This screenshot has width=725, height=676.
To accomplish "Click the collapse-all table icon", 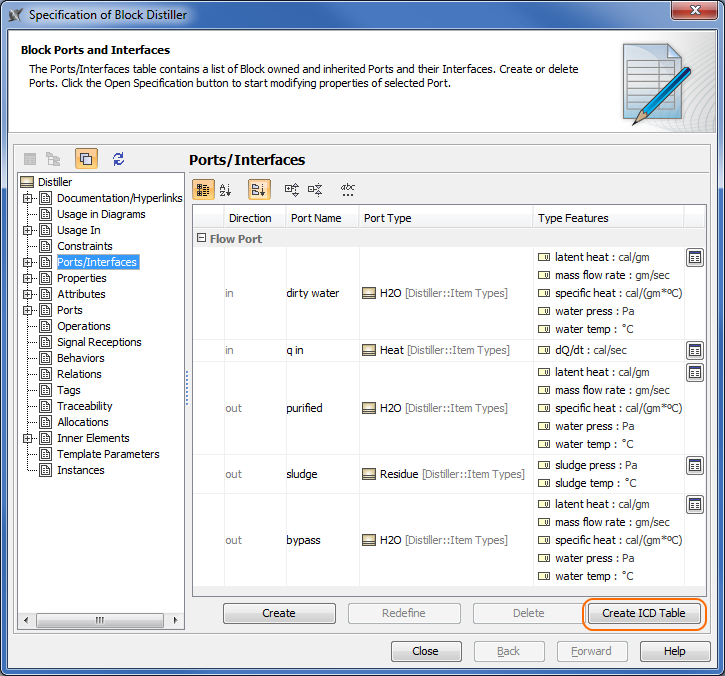I will (315, 190).
